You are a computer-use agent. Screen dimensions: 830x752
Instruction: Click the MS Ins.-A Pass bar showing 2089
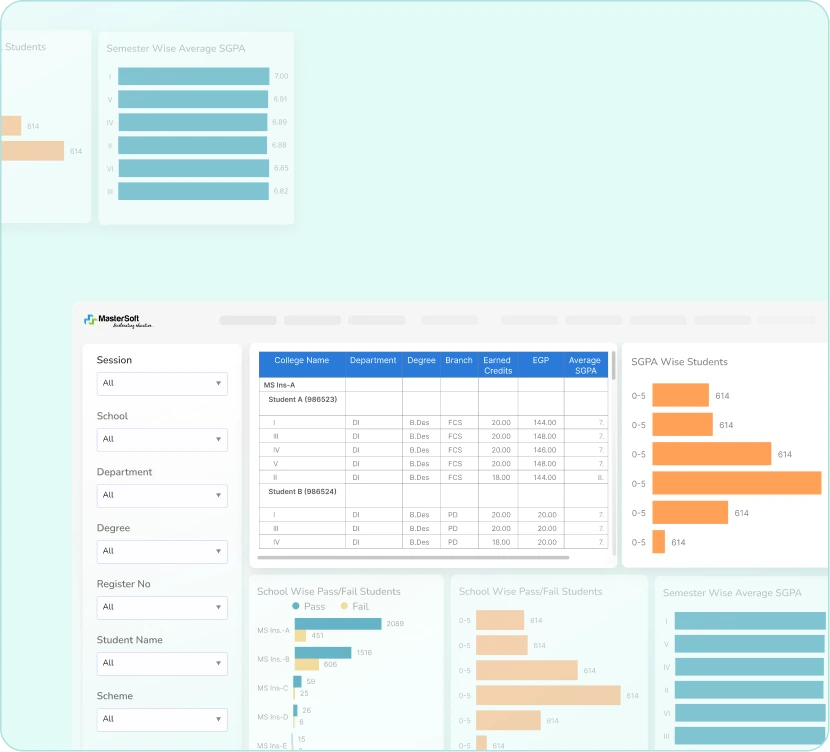pos(337,624)
